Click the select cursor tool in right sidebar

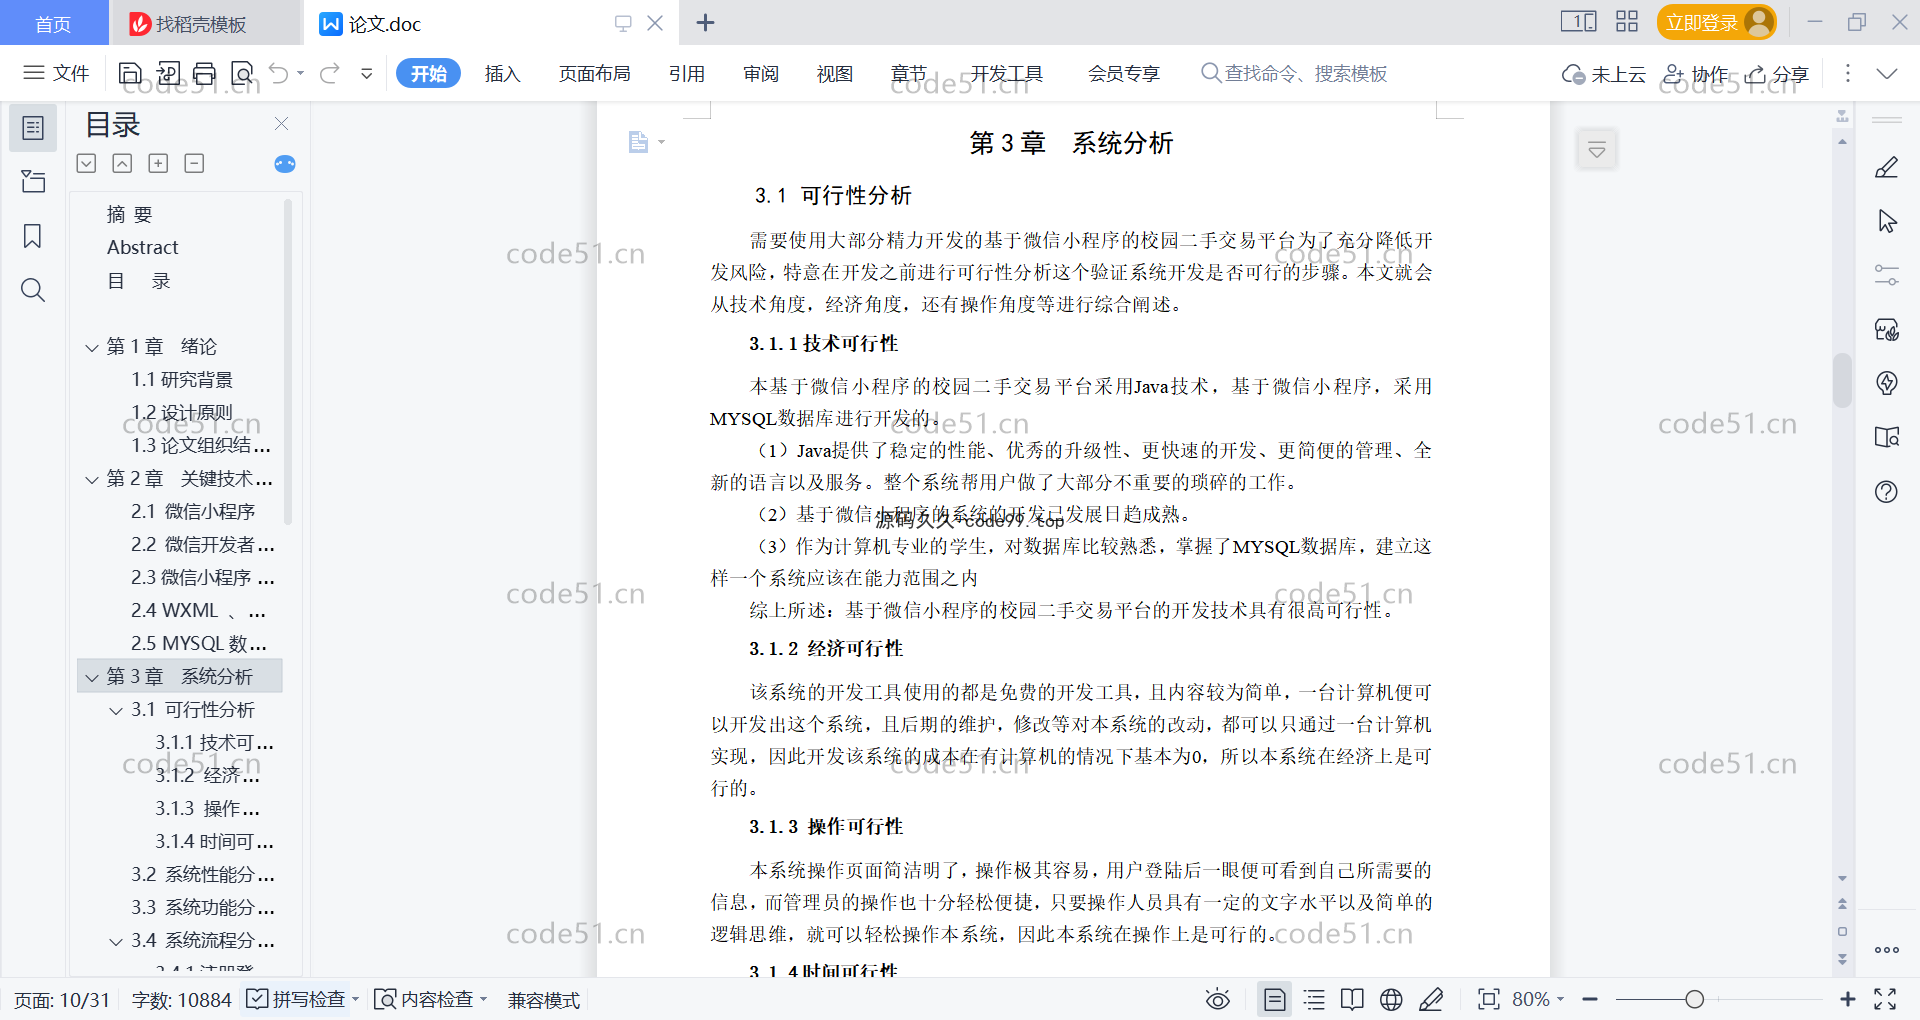click(1887, 221)
